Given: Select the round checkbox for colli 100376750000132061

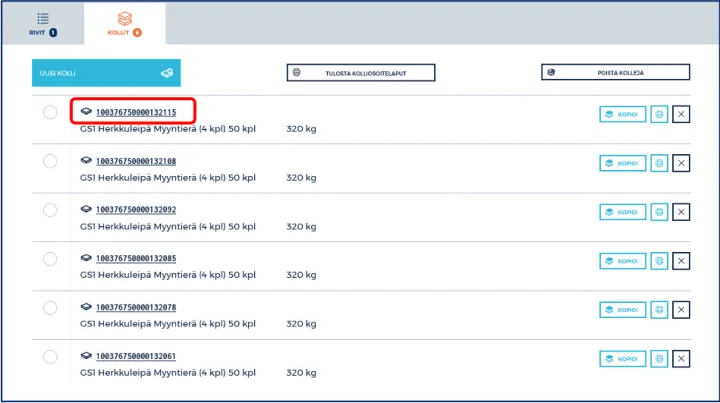Looking at the screenshot, I should click(x=50, y=356).
